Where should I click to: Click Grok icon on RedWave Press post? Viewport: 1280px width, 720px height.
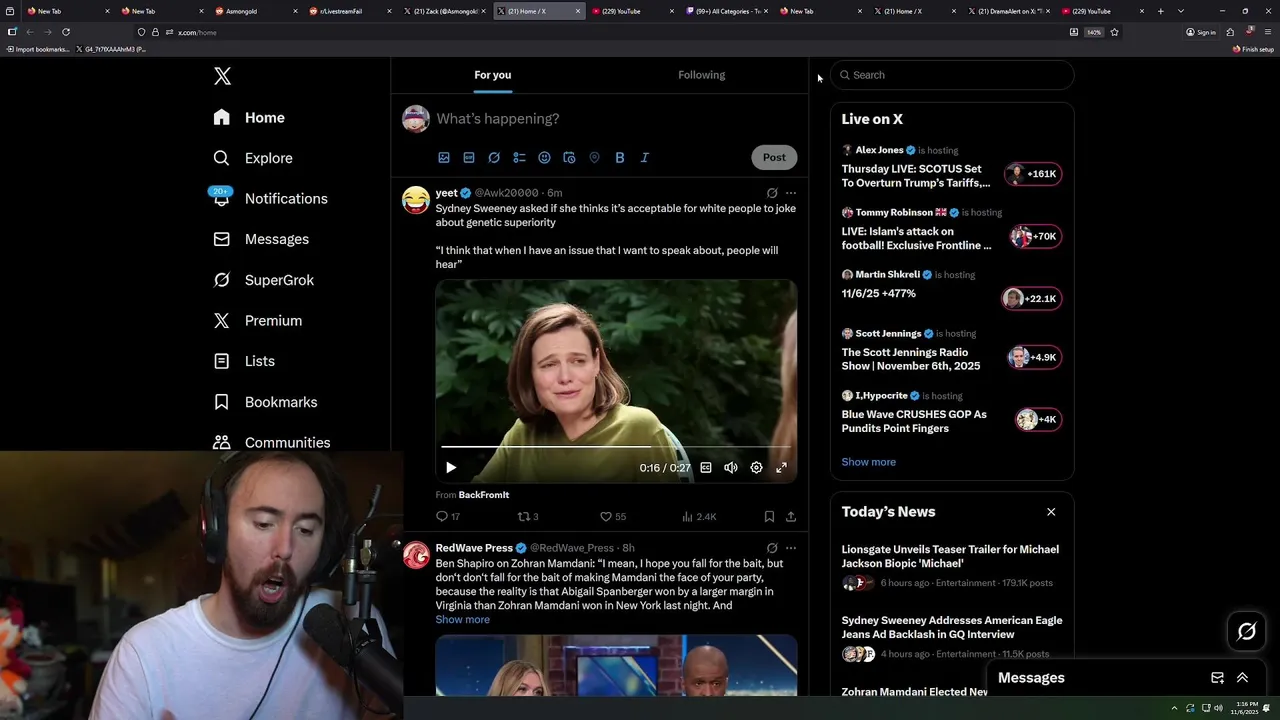(x=772, y=548)
